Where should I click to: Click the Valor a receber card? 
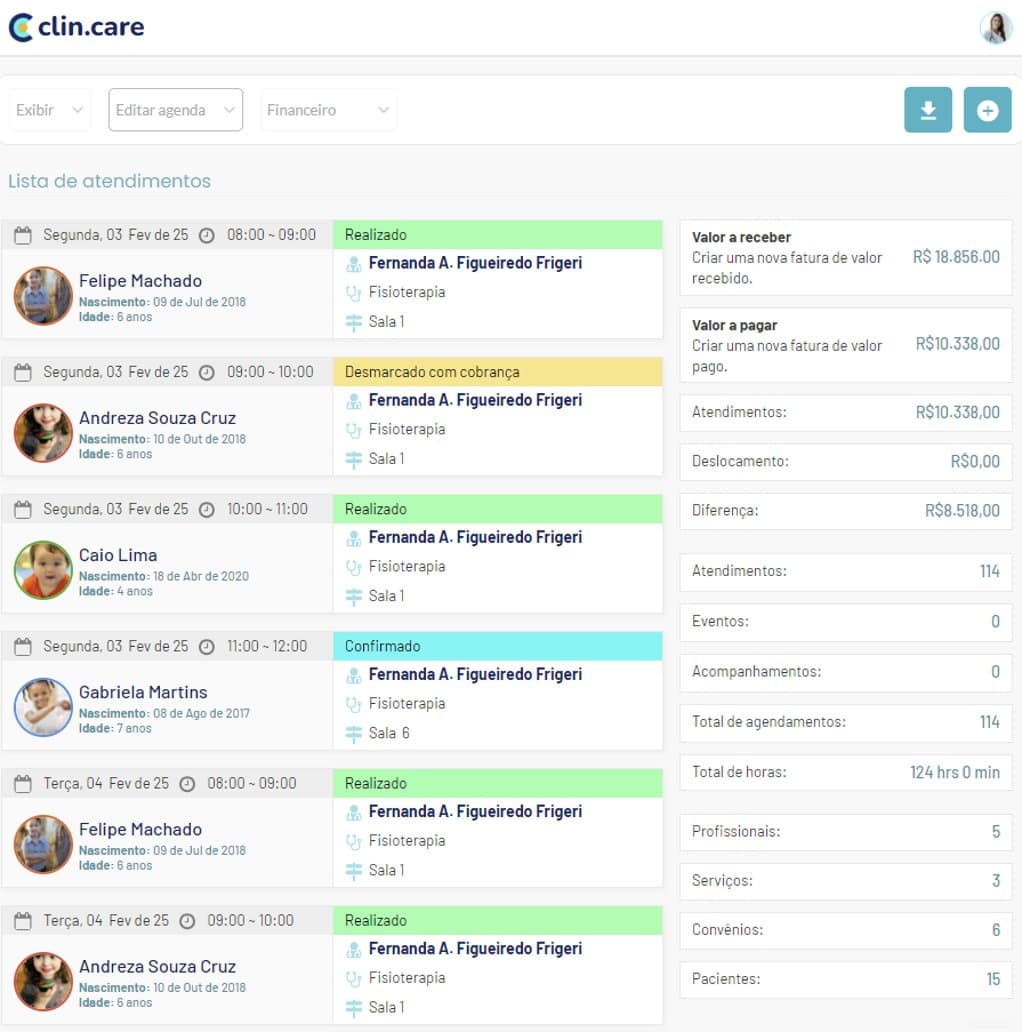[x=845, y=258]
